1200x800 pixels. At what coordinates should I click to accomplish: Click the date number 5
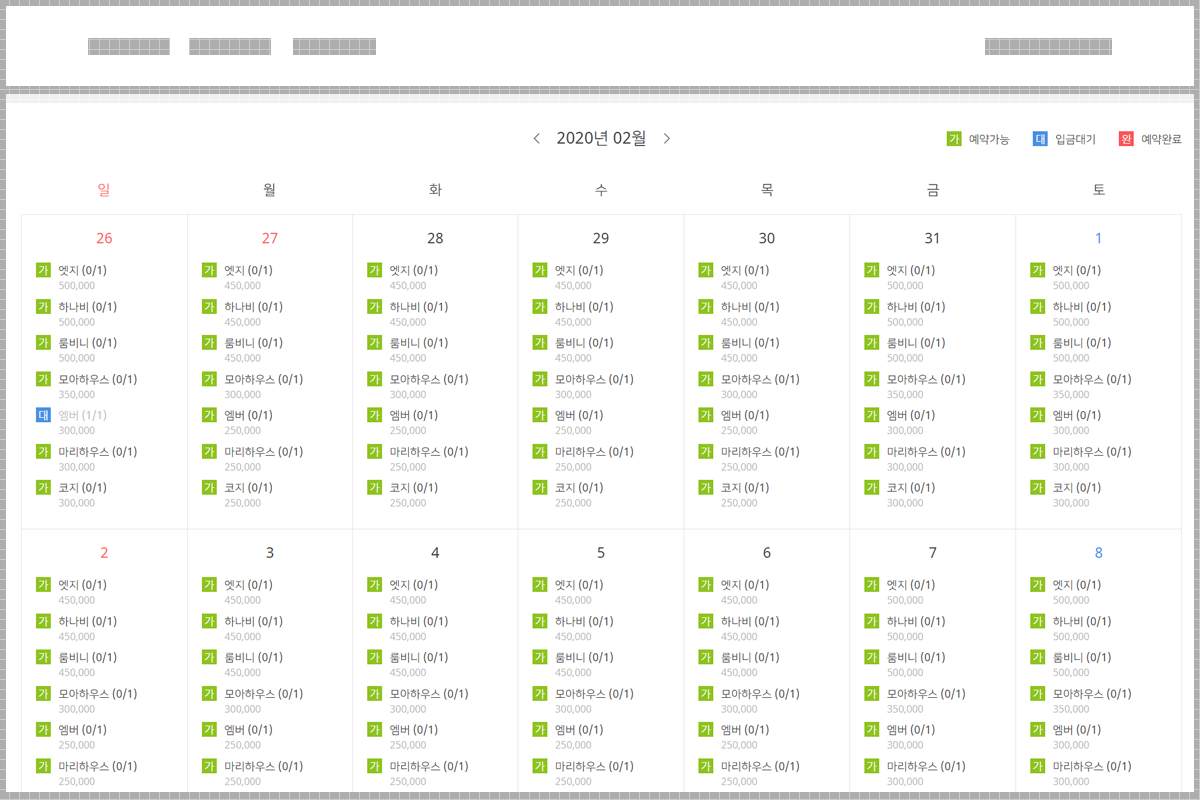(x=601, y=553)
